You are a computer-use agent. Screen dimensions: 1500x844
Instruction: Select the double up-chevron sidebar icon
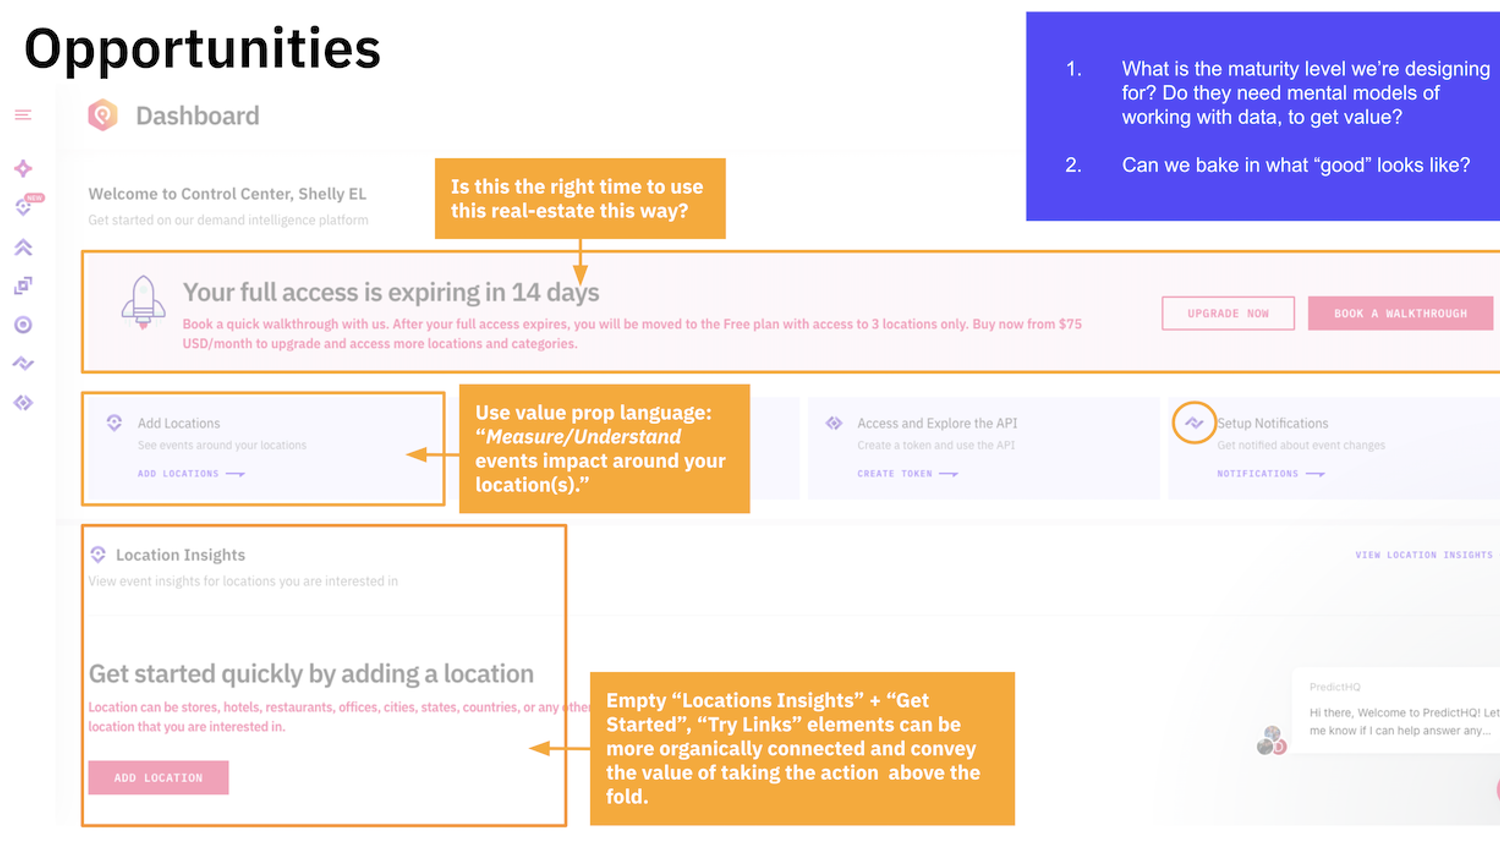click(x=23, y=247)
